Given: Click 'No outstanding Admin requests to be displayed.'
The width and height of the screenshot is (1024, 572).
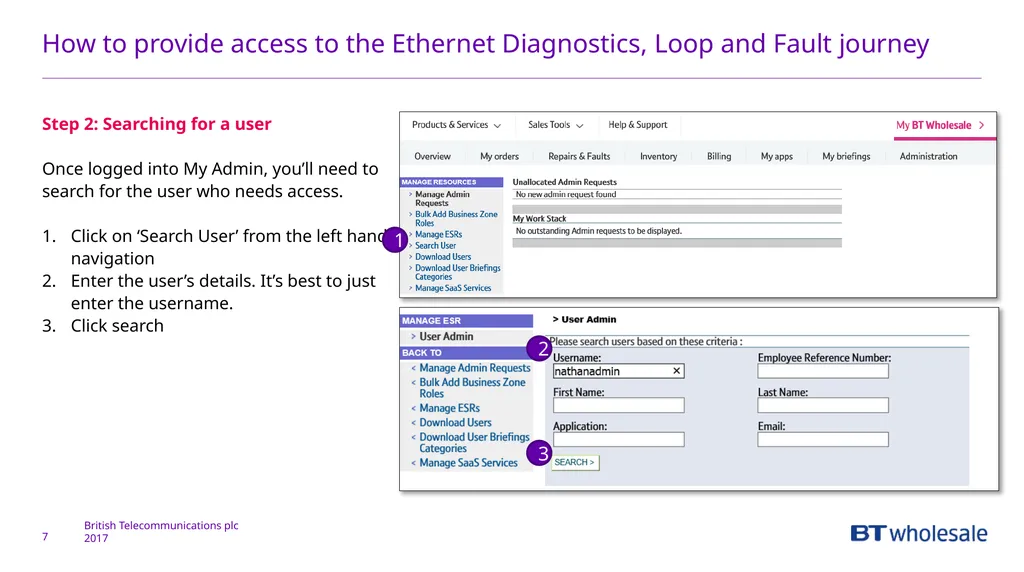Looking at the screenshot, I should pyautogui.click(x=598, y=231).
